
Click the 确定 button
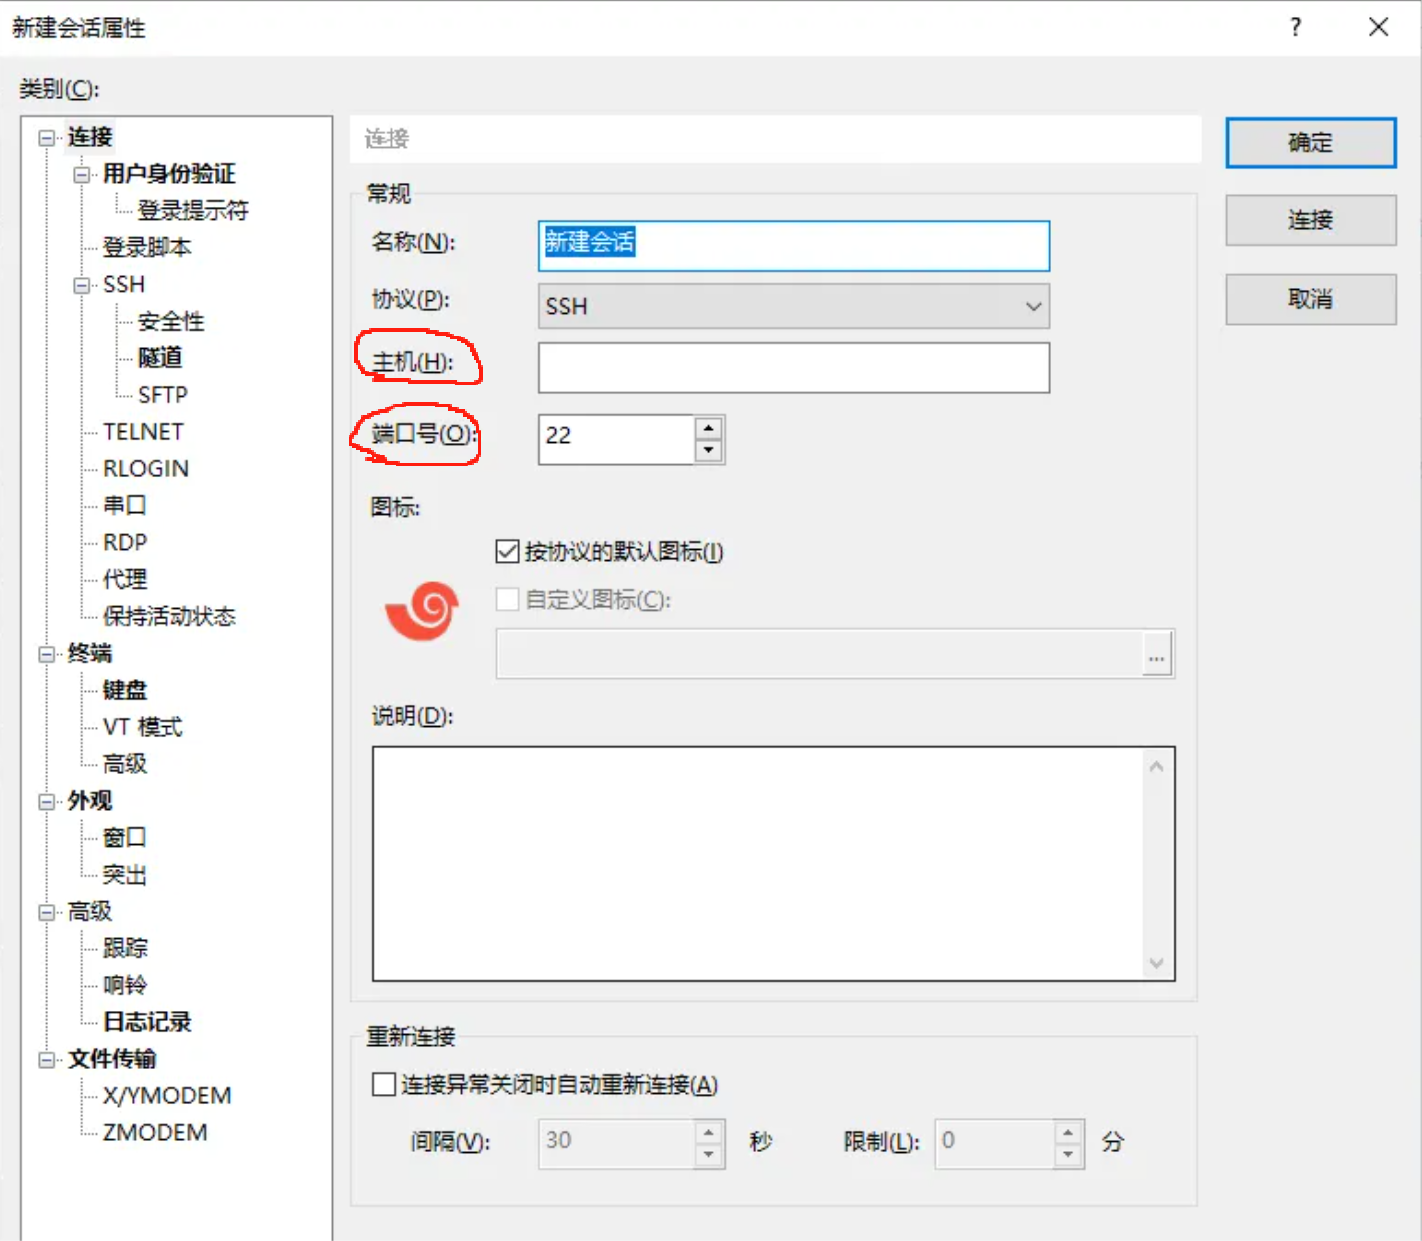click(1310, 143)
